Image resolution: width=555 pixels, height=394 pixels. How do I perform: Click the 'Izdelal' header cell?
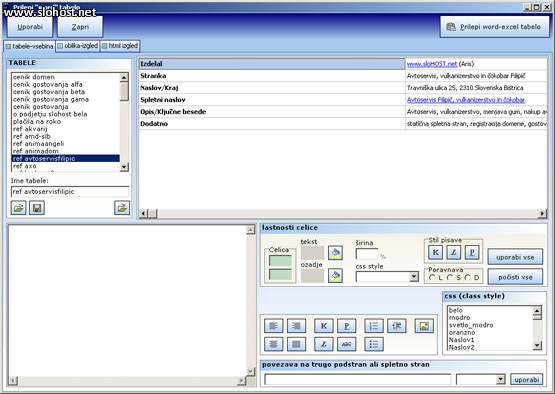click(x=272, y=64)
